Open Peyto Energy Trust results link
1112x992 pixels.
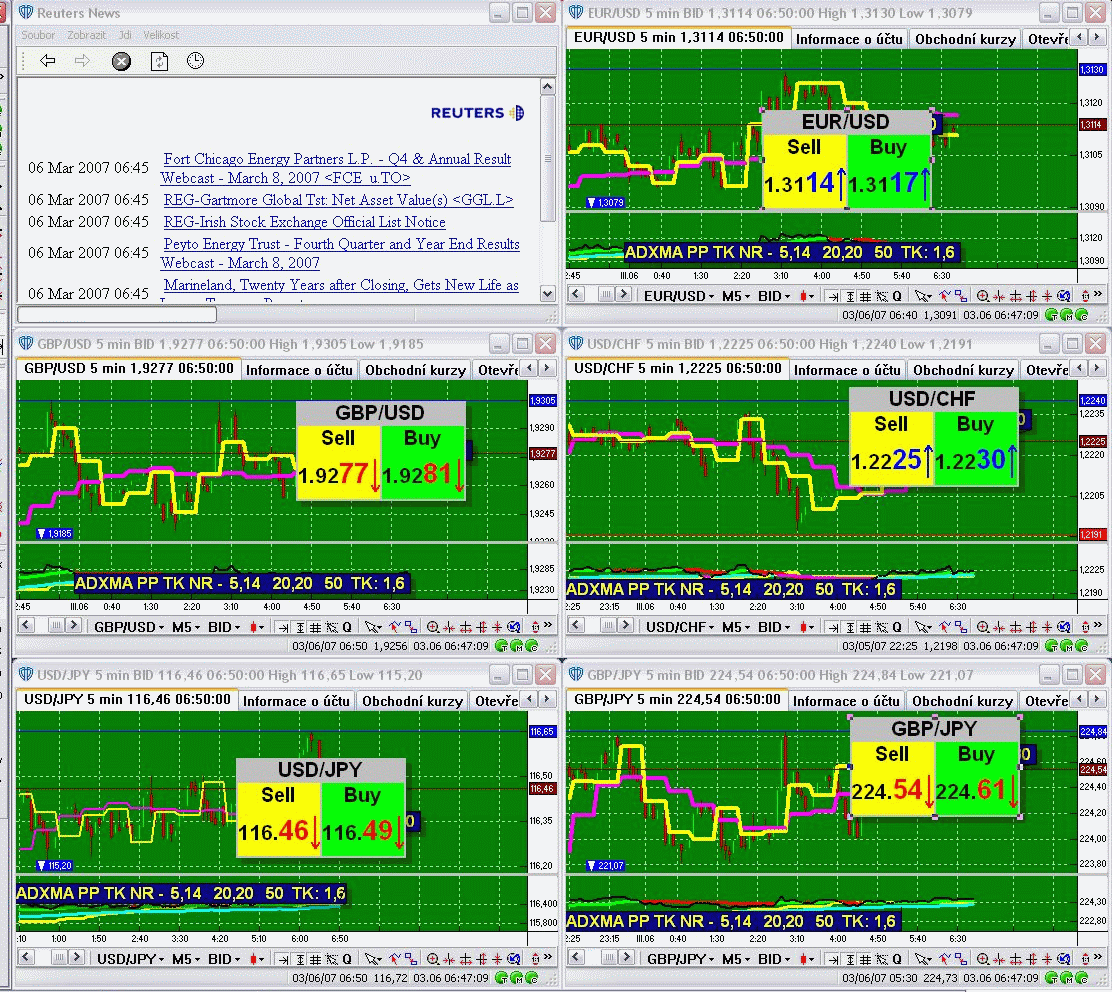pyautogui.click(x=340, y=253)
